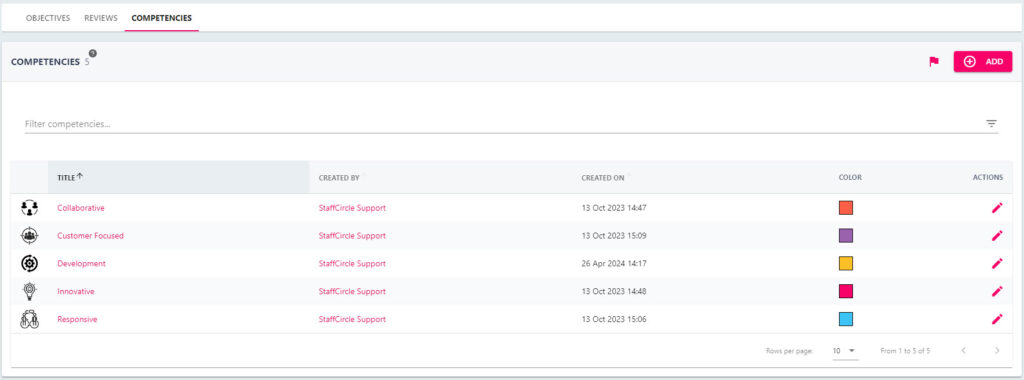
Task: Sort by the Created By column header
Action: pos(339,178)
